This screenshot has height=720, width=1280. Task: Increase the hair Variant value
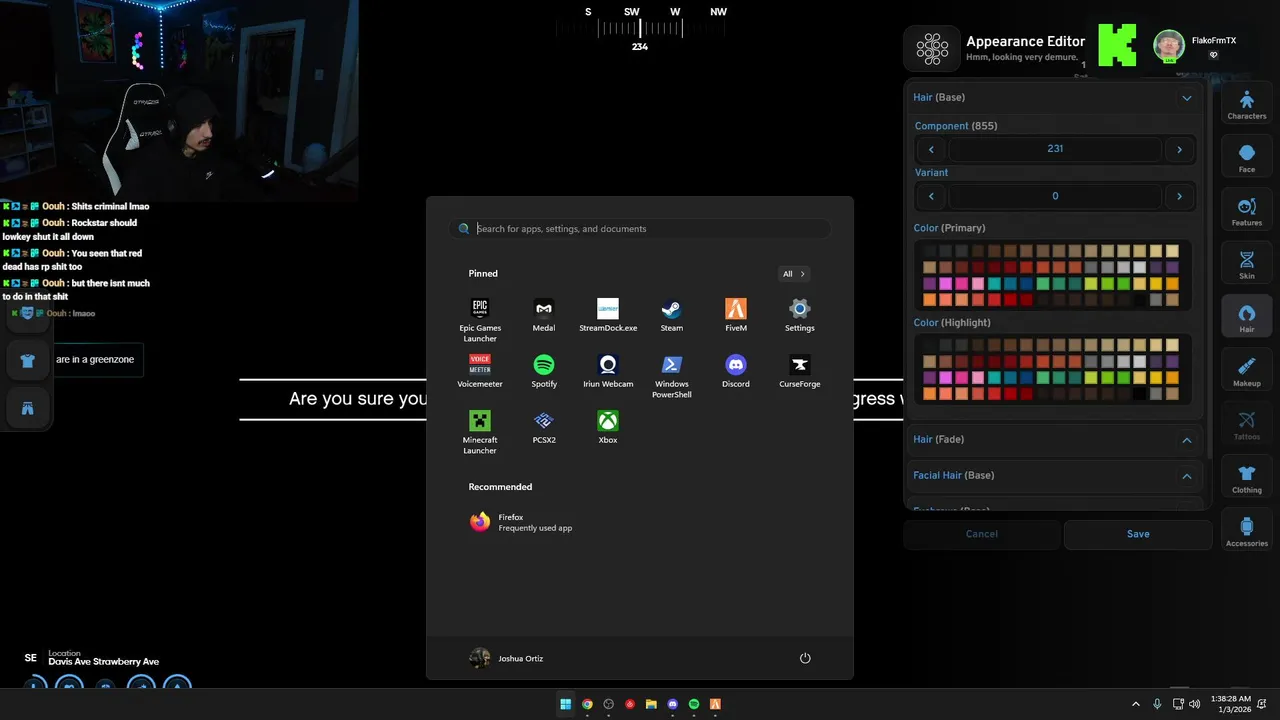click(x=1179, y=197)
